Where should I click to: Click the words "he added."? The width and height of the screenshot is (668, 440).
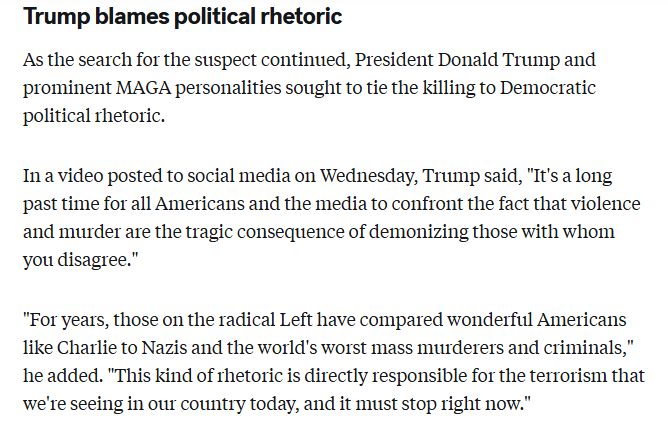coord(63,376)
